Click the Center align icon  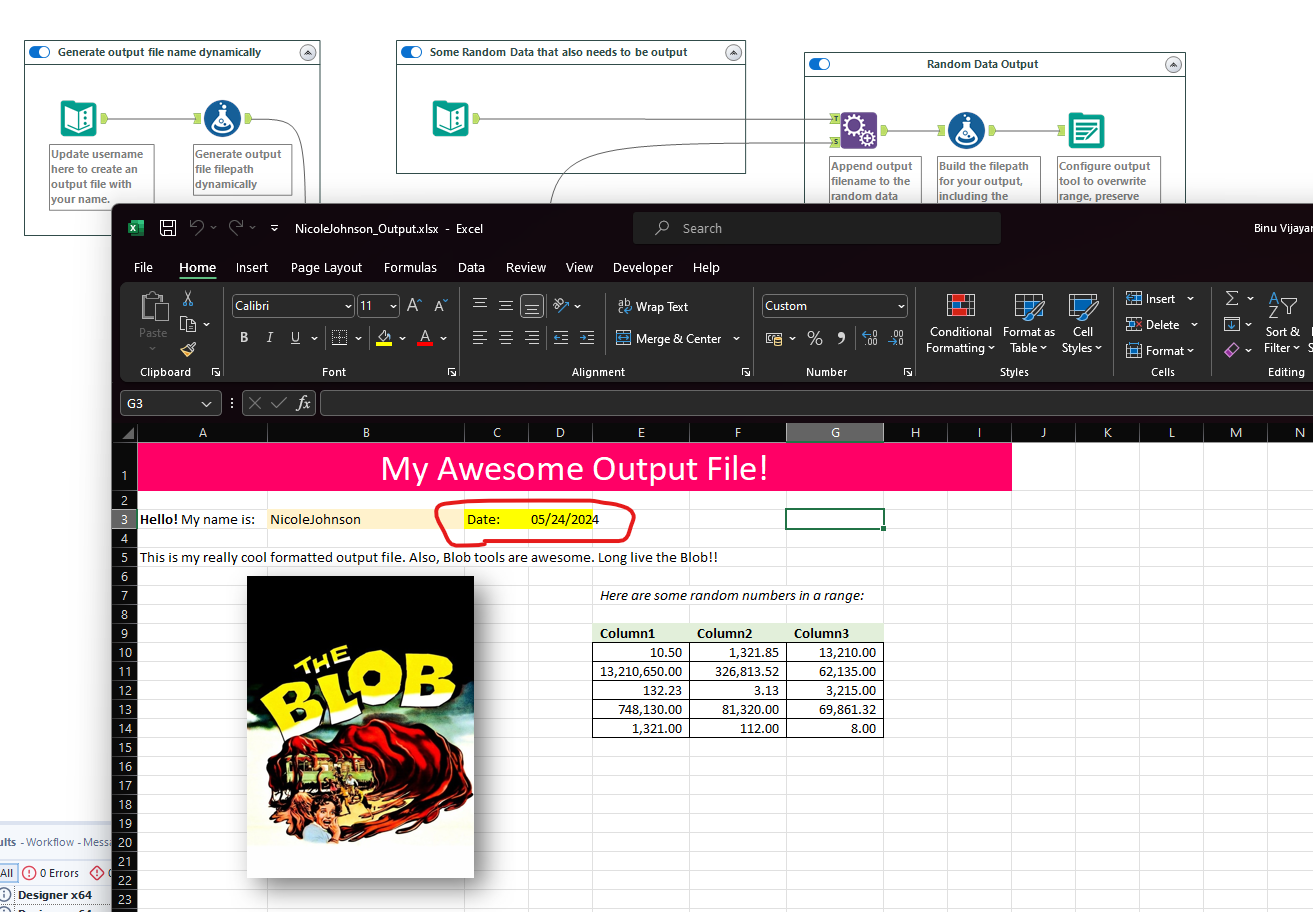pos(506,338)
